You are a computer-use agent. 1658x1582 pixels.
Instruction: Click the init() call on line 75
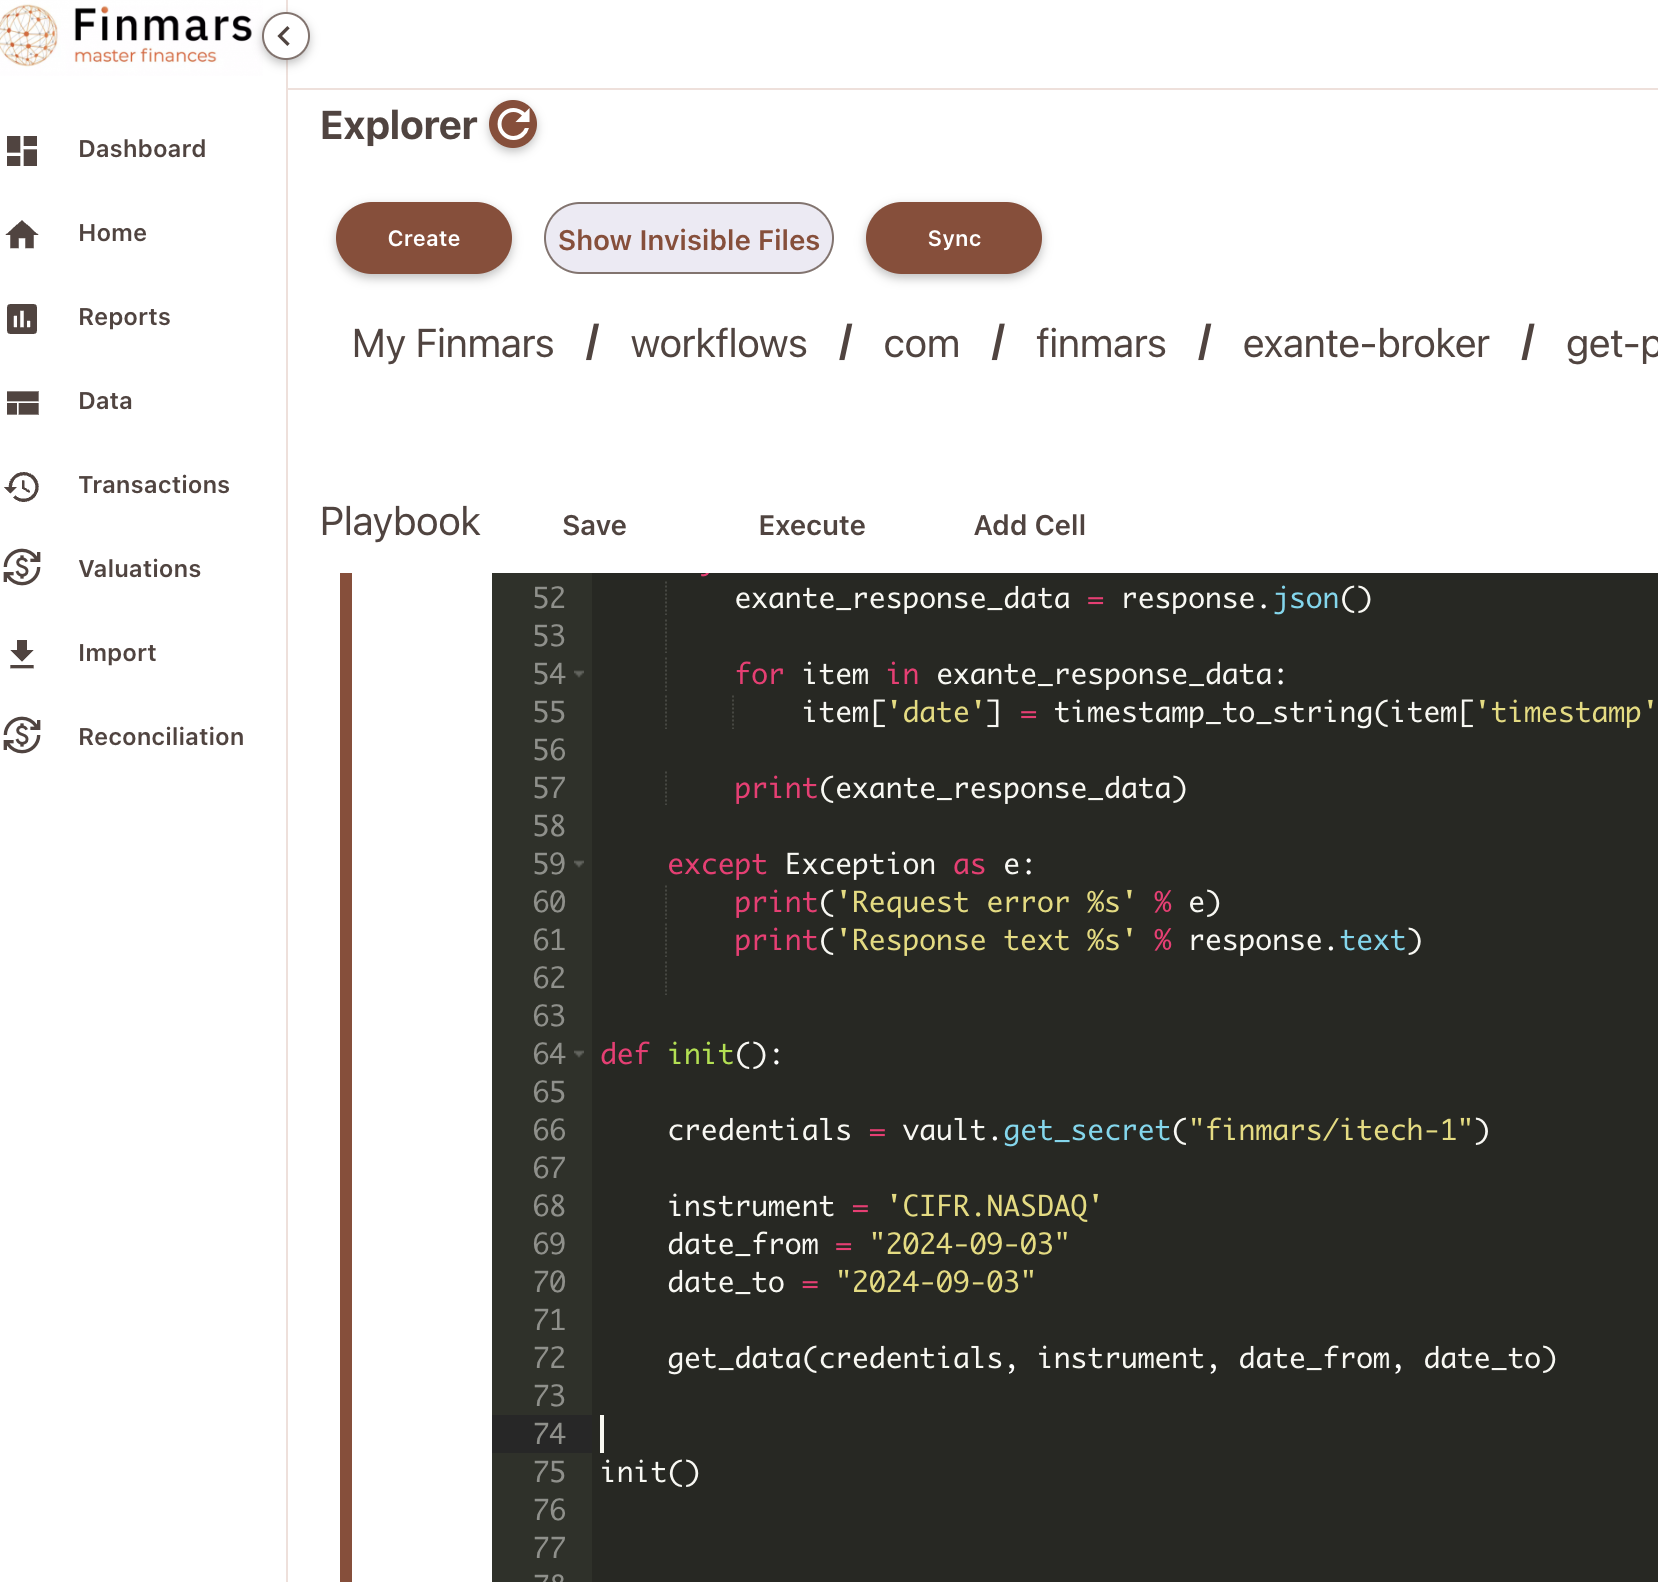(650, 1472)
